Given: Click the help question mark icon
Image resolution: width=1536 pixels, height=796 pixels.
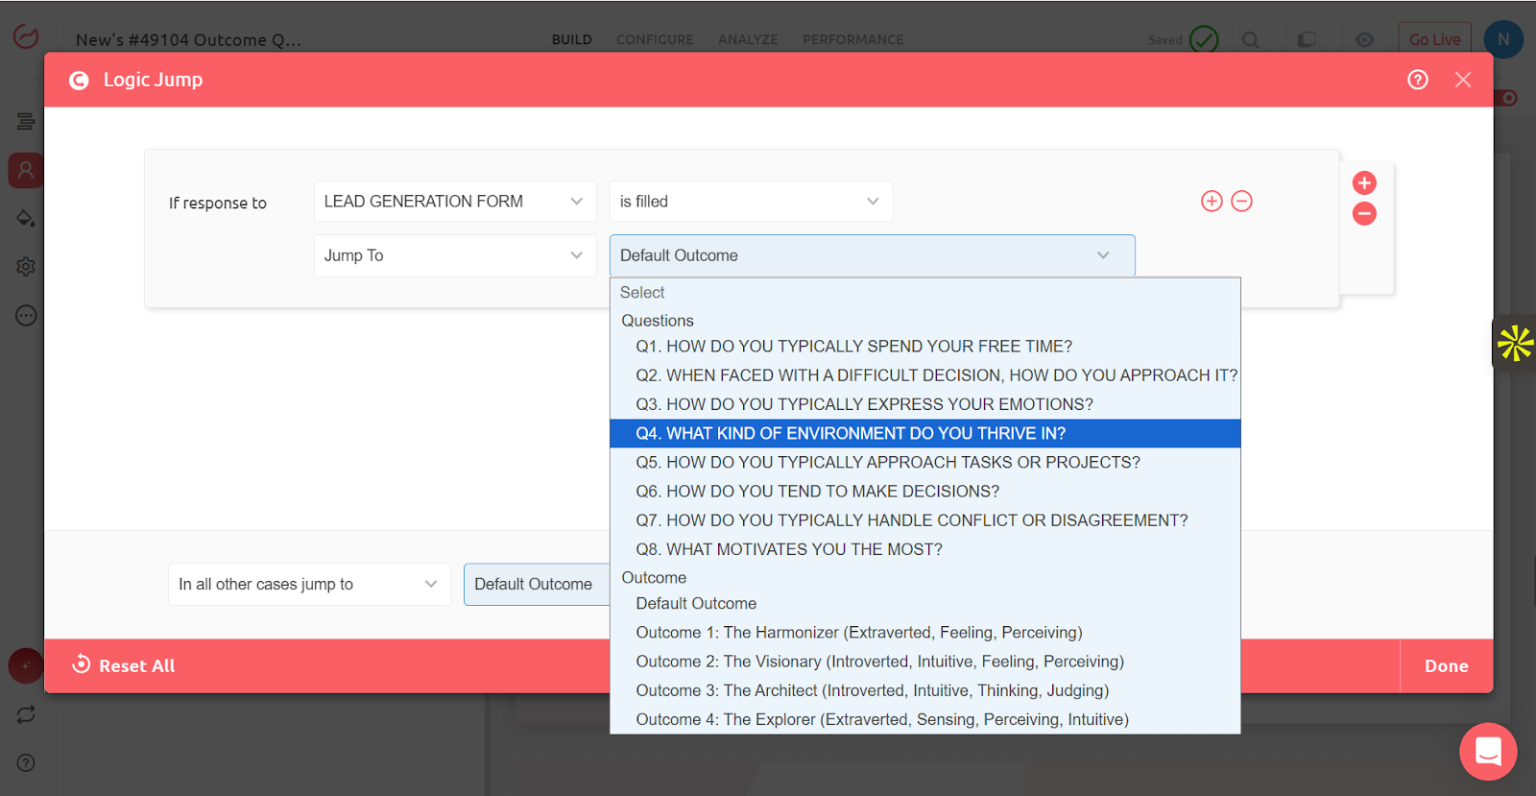Looking at the screenshot, I should pos(1417,80).
